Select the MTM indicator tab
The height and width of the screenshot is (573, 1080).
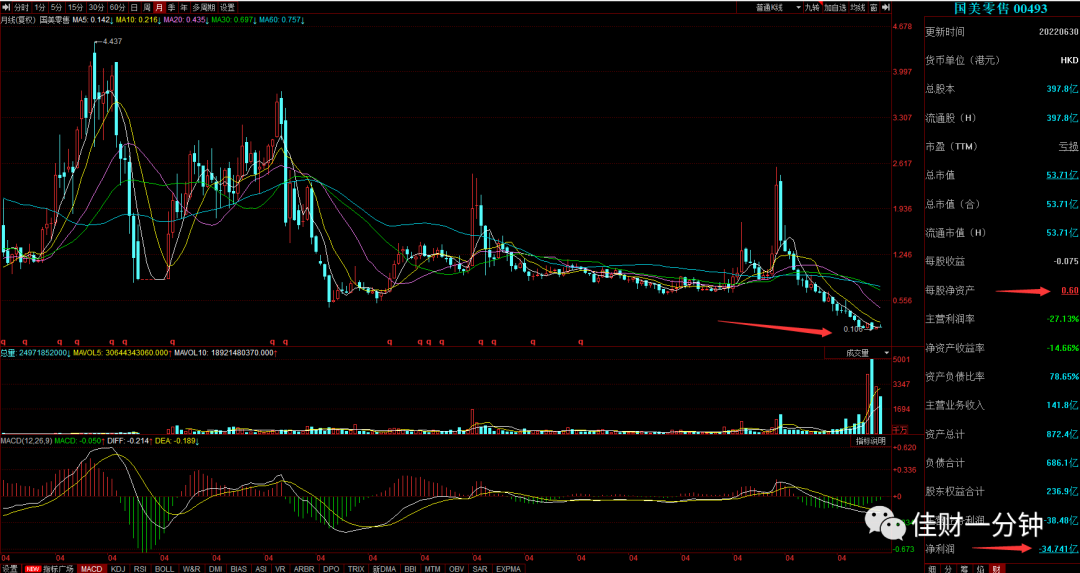click(433, 569)
